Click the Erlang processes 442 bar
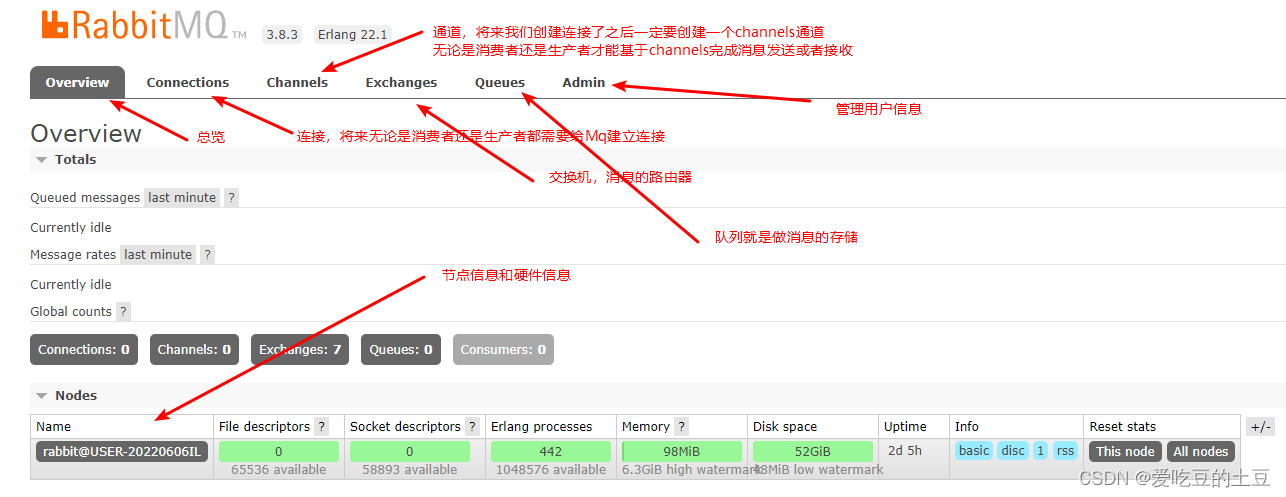This screenshot has width=1286, height=497. [551, 451]
